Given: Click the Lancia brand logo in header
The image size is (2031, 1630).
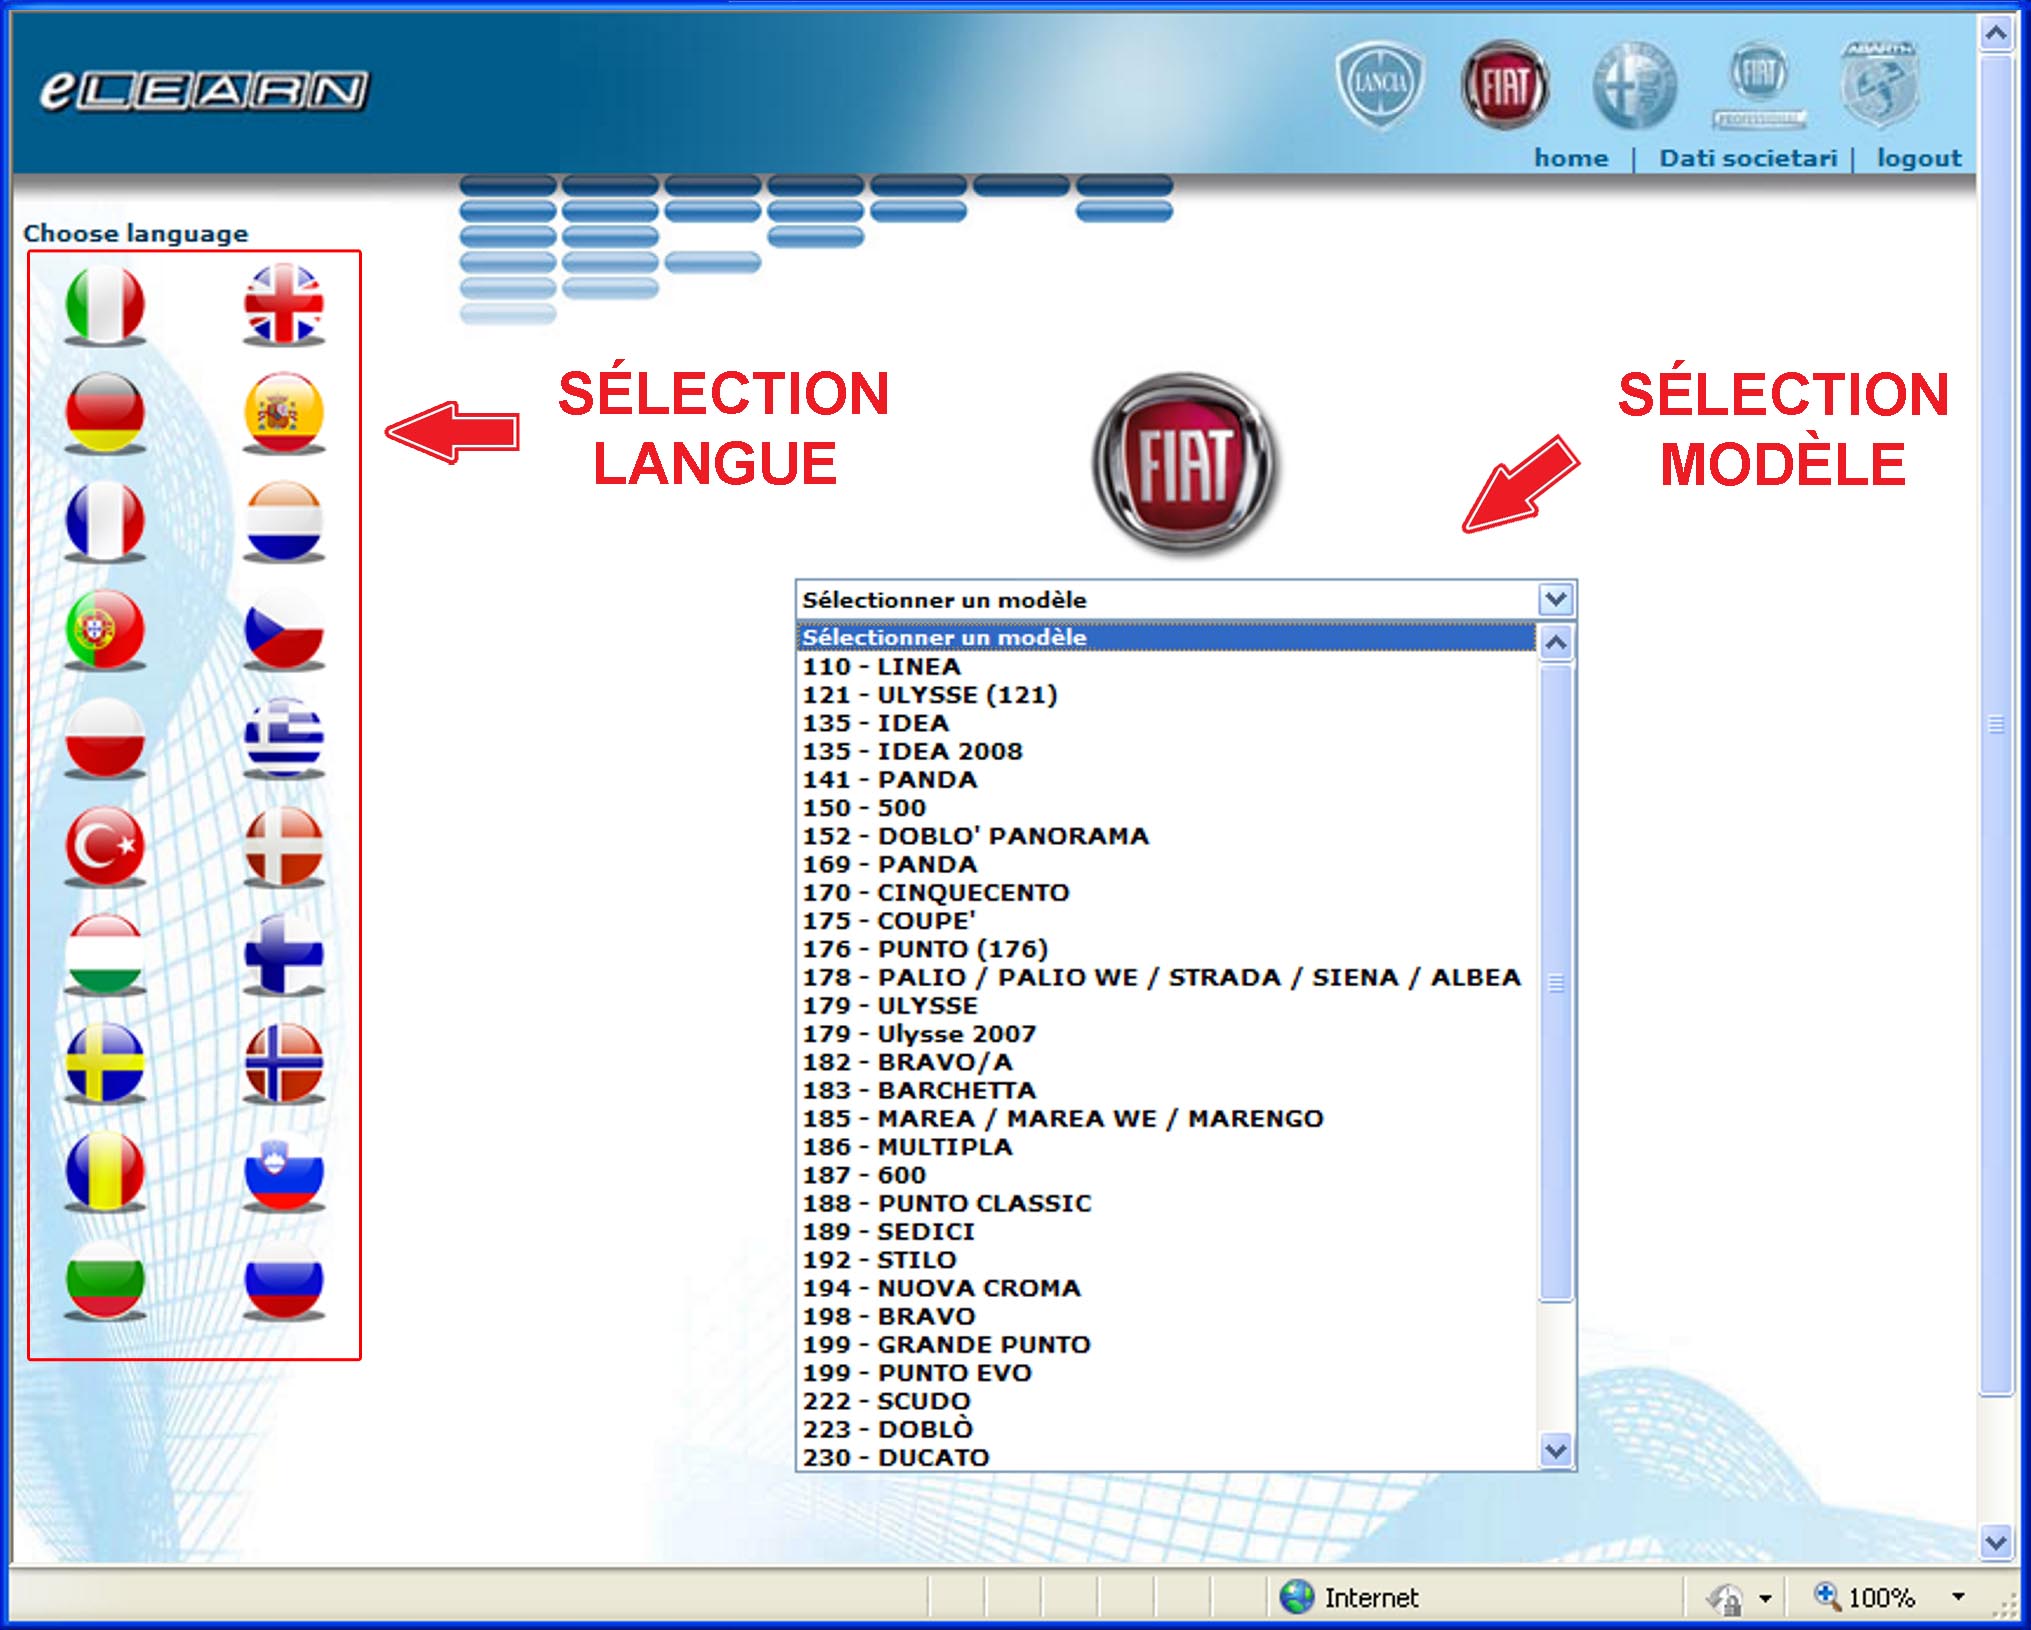Looking at the screenshot, I should (1380, 84).
